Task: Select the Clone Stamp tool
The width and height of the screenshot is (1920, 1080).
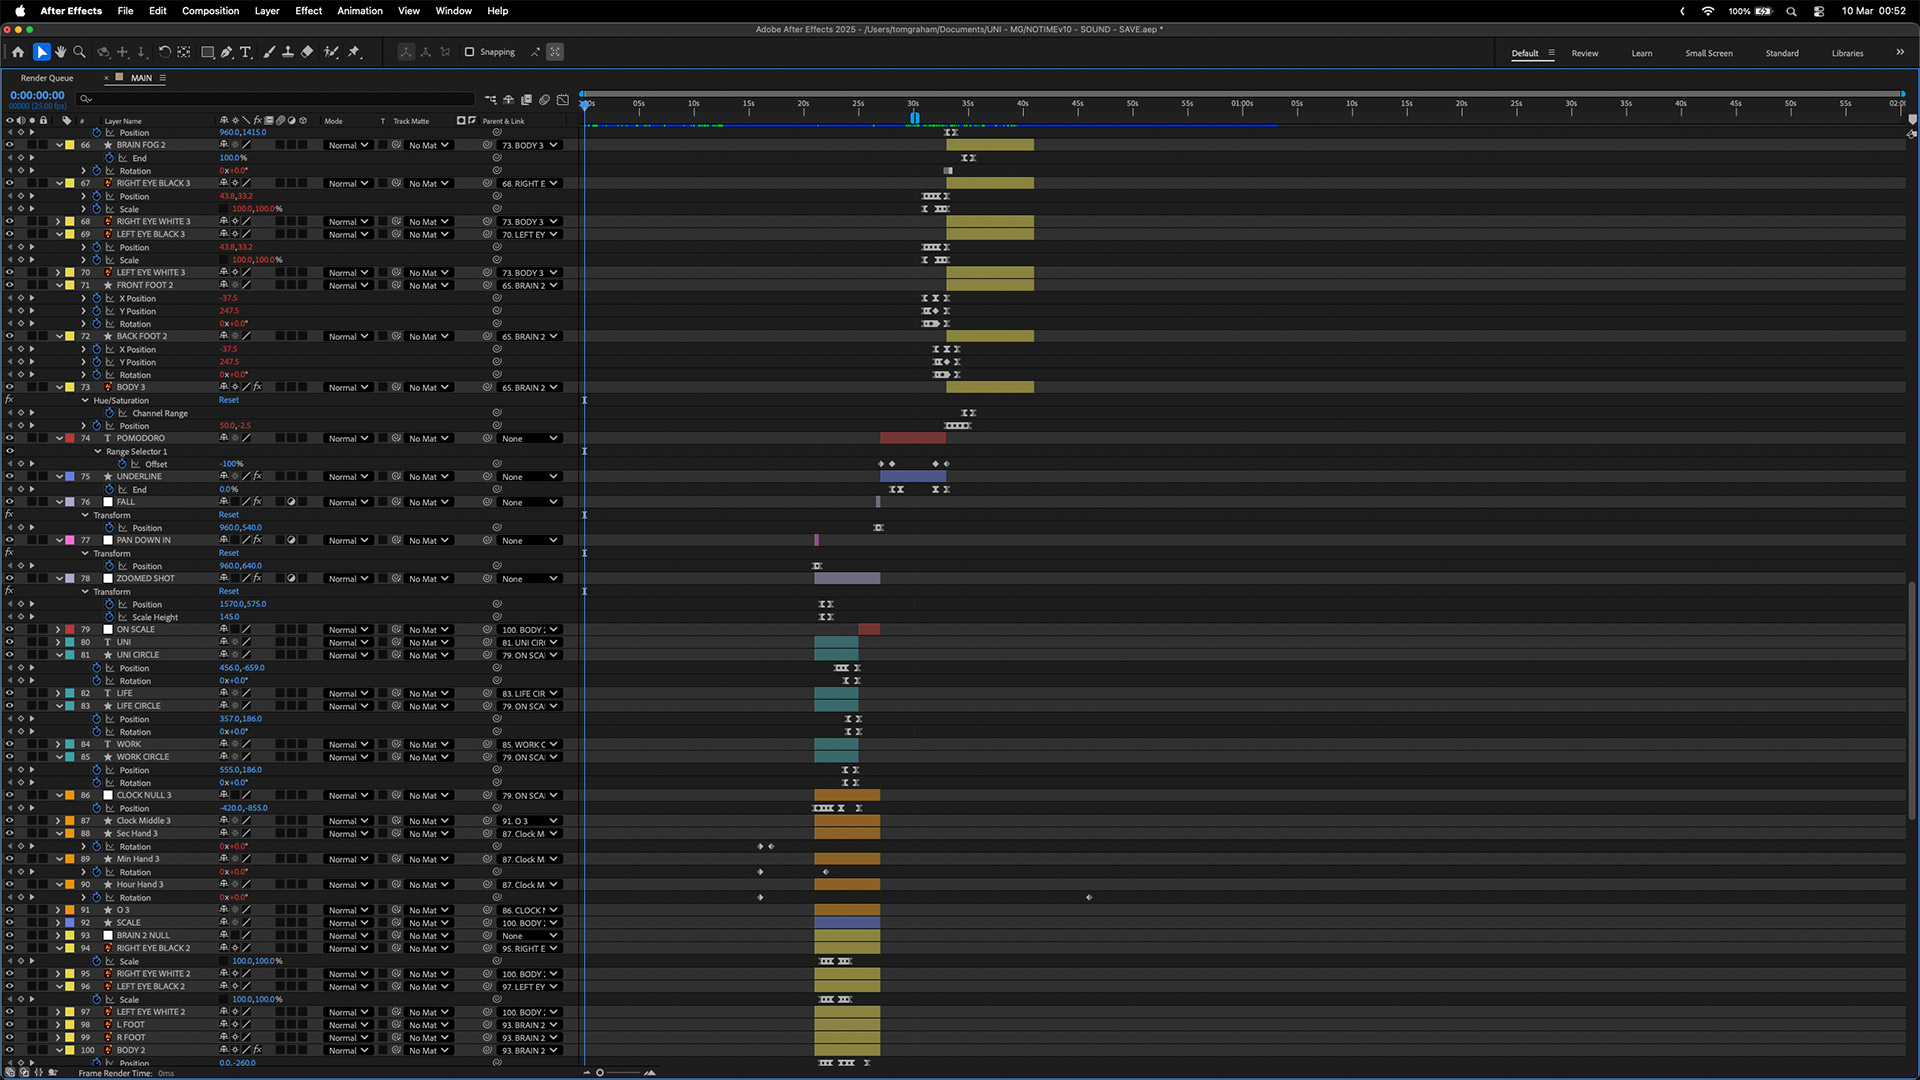Action: (288, 52)
